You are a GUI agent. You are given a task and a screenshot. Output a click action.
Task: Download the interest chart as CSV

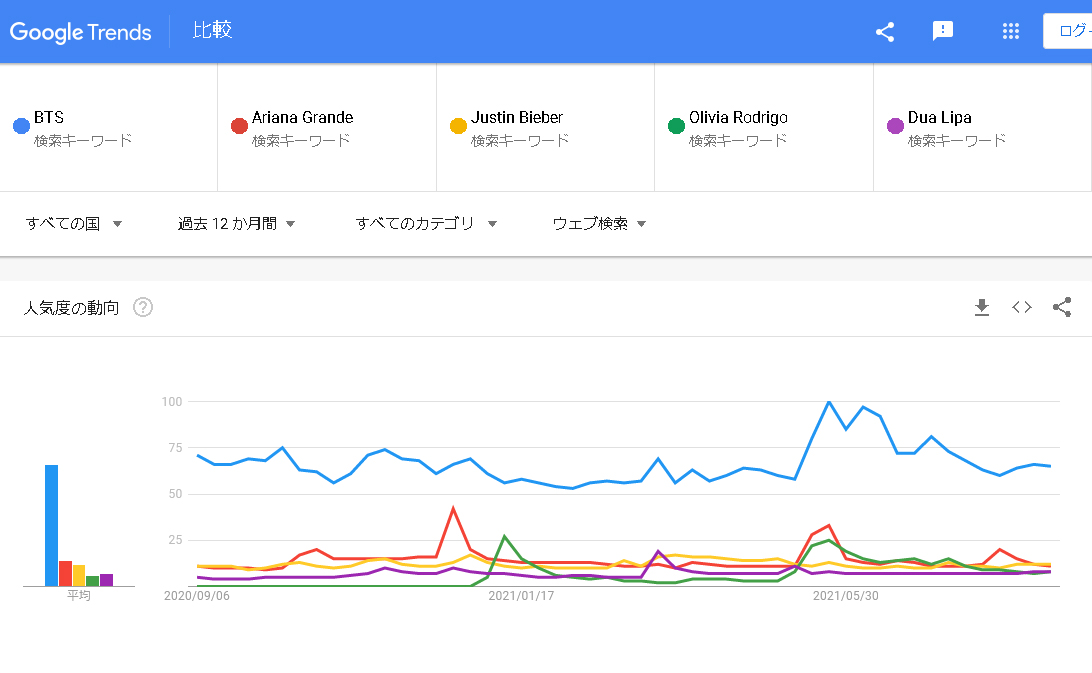tap(982, 308)
